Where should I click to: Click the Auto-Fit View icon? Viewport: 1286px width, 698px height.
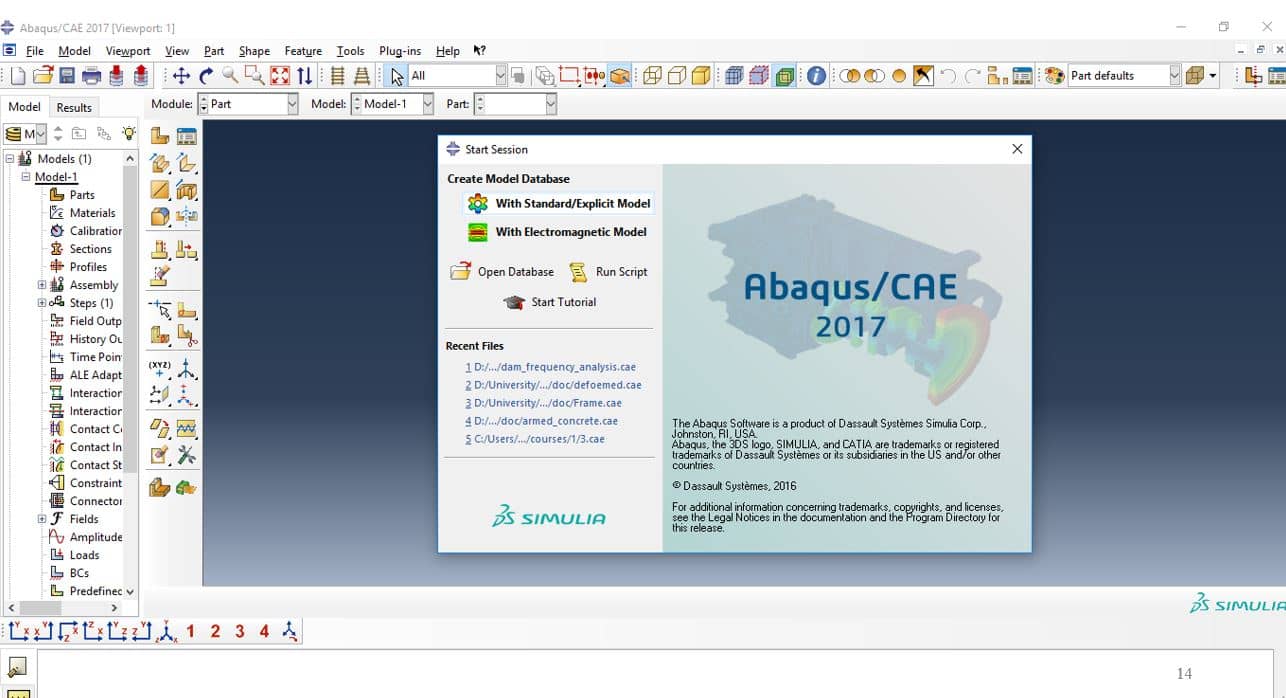tap(280, 76)
